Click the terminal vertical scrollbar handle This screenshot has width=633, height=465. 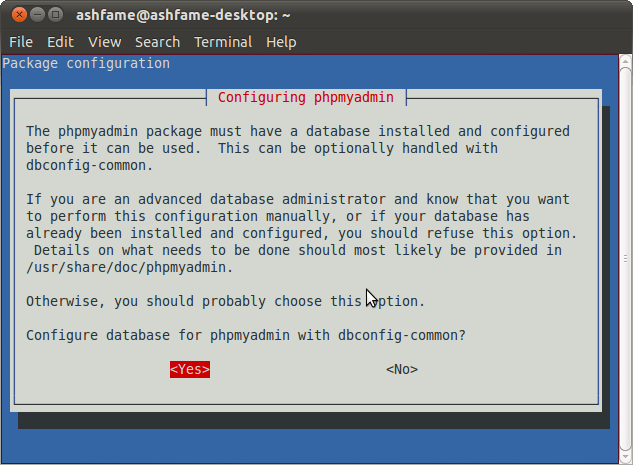[625, 258]
